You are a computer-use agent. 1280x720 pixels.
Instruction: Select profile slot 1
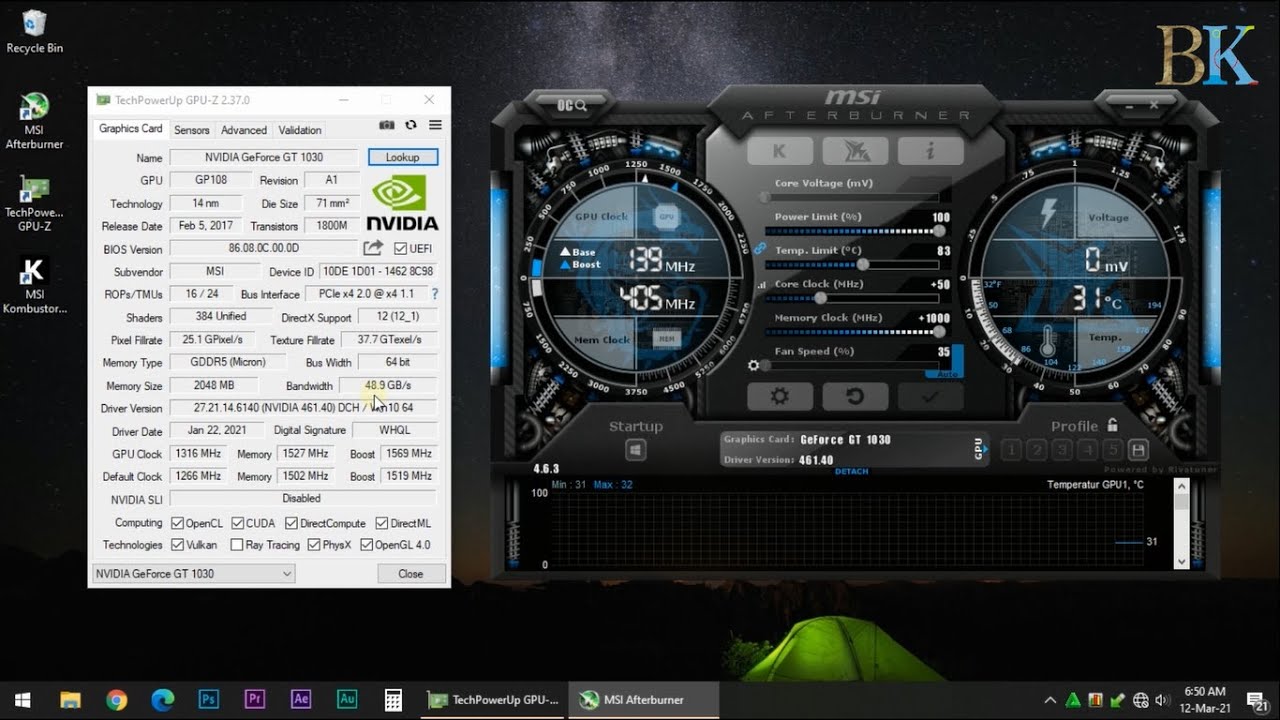tap(1011, 450)
